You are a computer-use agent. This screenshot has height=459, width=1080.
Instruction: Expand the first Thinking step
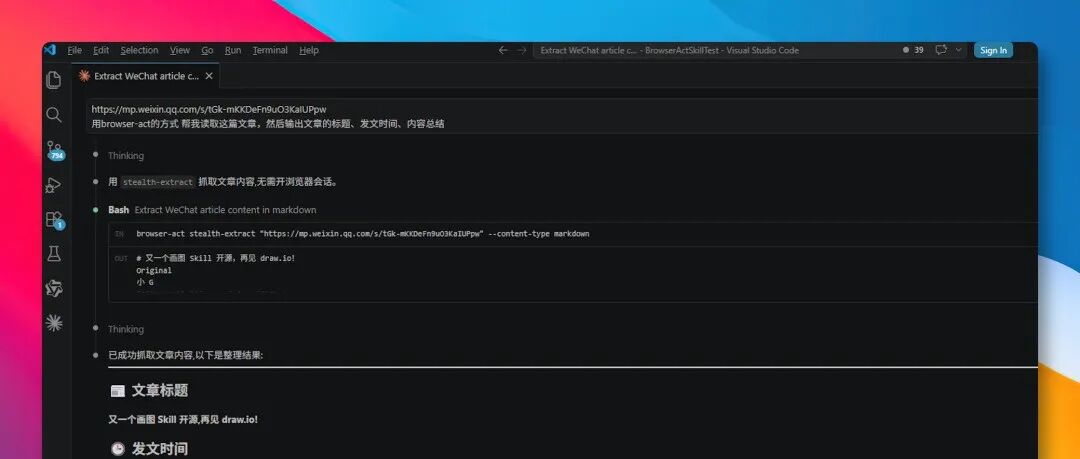tap(126, 156)
